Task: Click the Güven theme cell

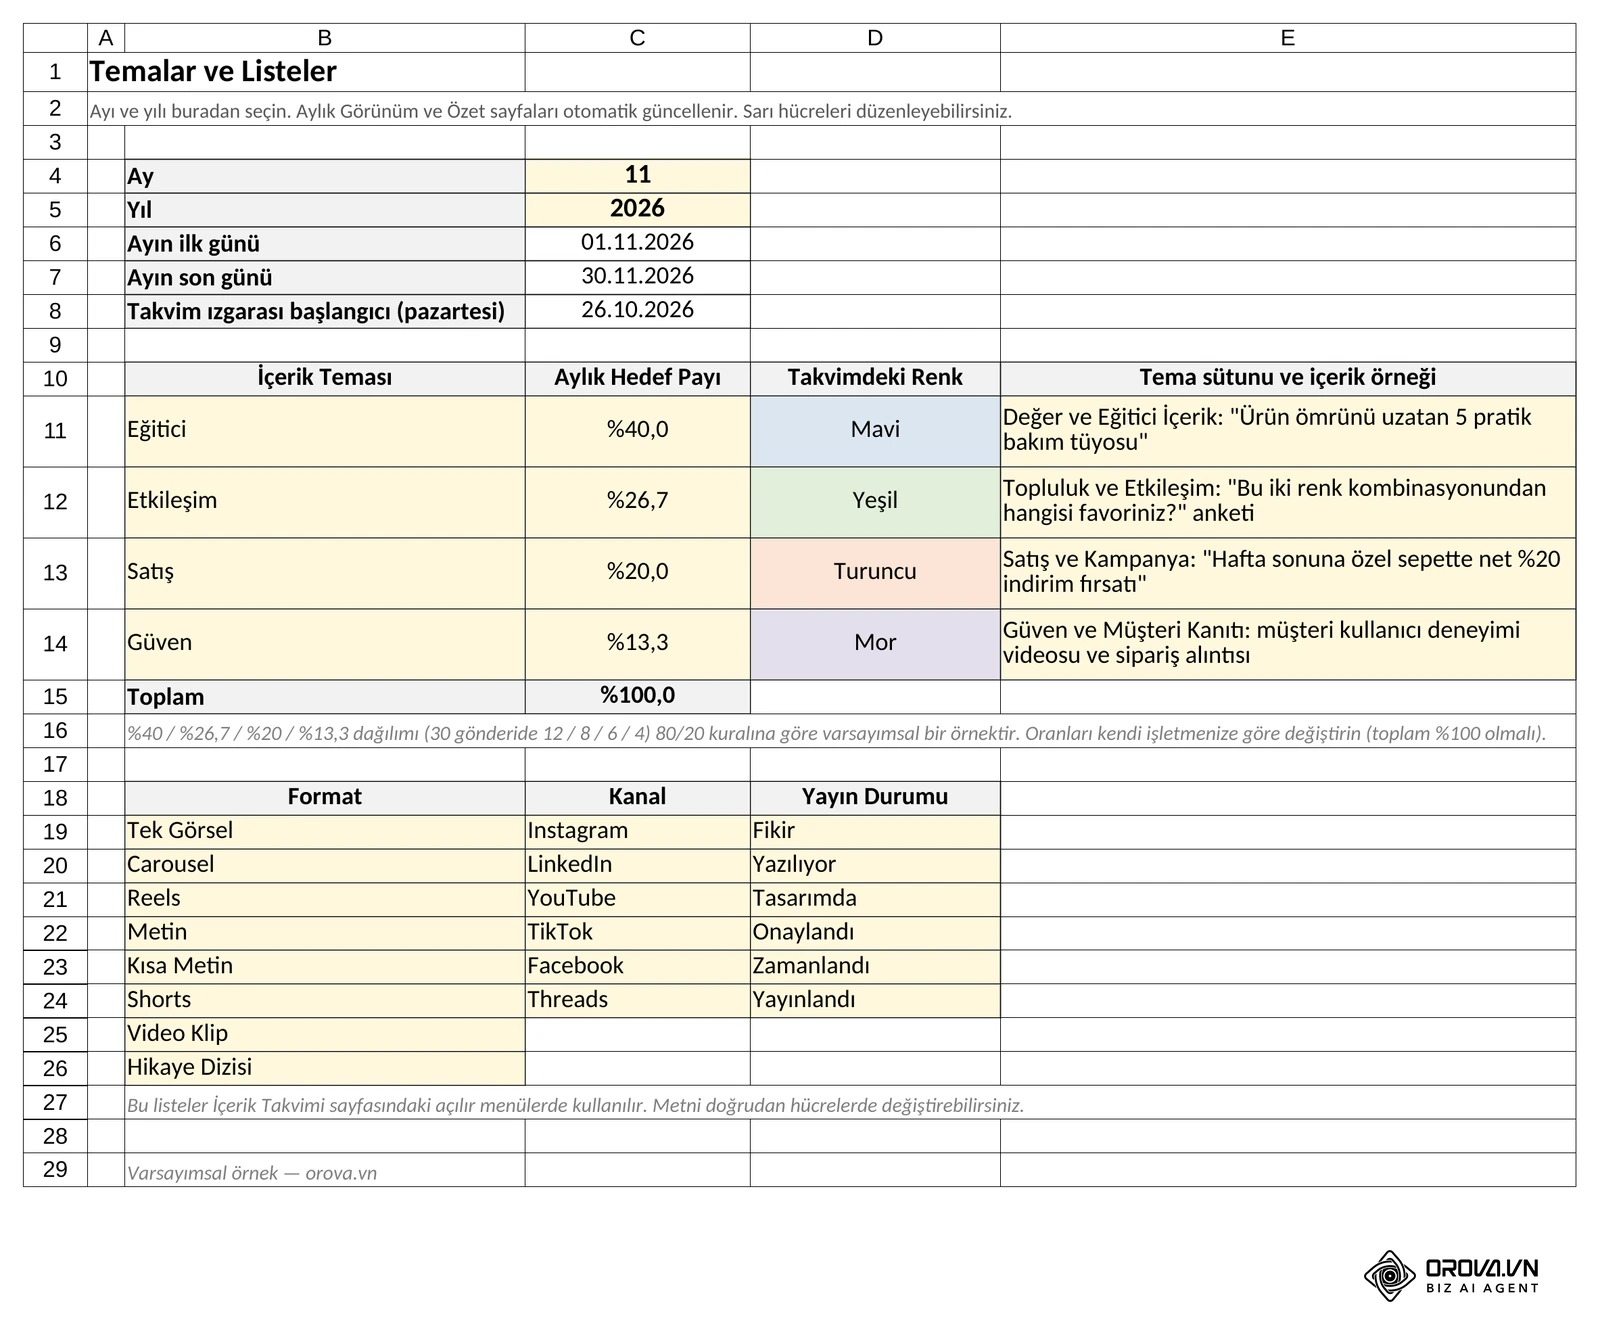Action: click(325, 644)
